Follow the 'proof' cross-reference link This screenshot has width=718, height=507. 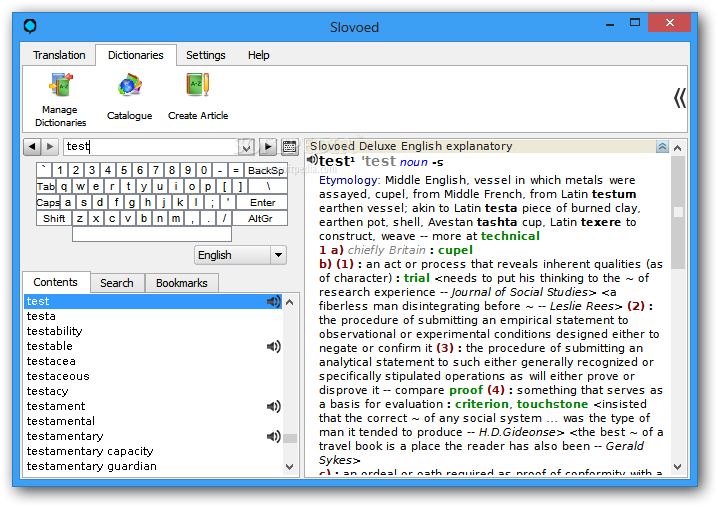coord(466,390)
